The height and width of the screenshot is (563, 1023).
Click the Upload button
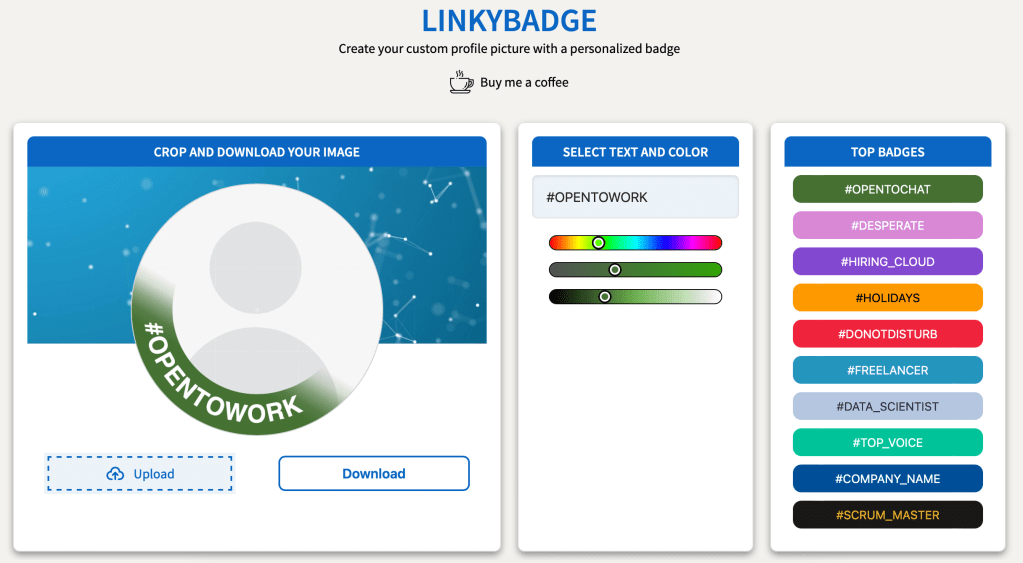tap(139, 474)
